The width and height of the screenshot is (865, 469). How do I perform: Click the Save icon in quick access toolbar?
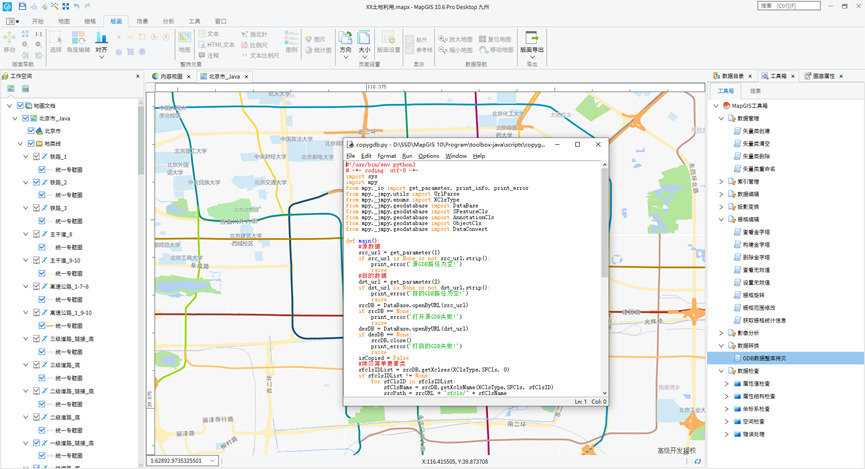click(22, 6)
